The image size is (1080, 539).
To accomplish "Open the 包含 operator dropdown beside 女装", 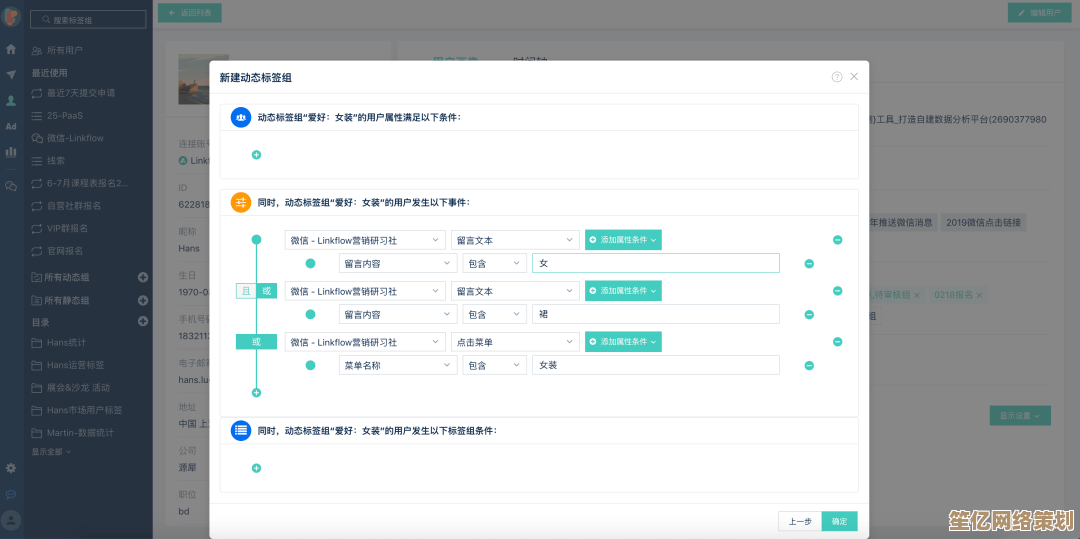I will [493, 366].
